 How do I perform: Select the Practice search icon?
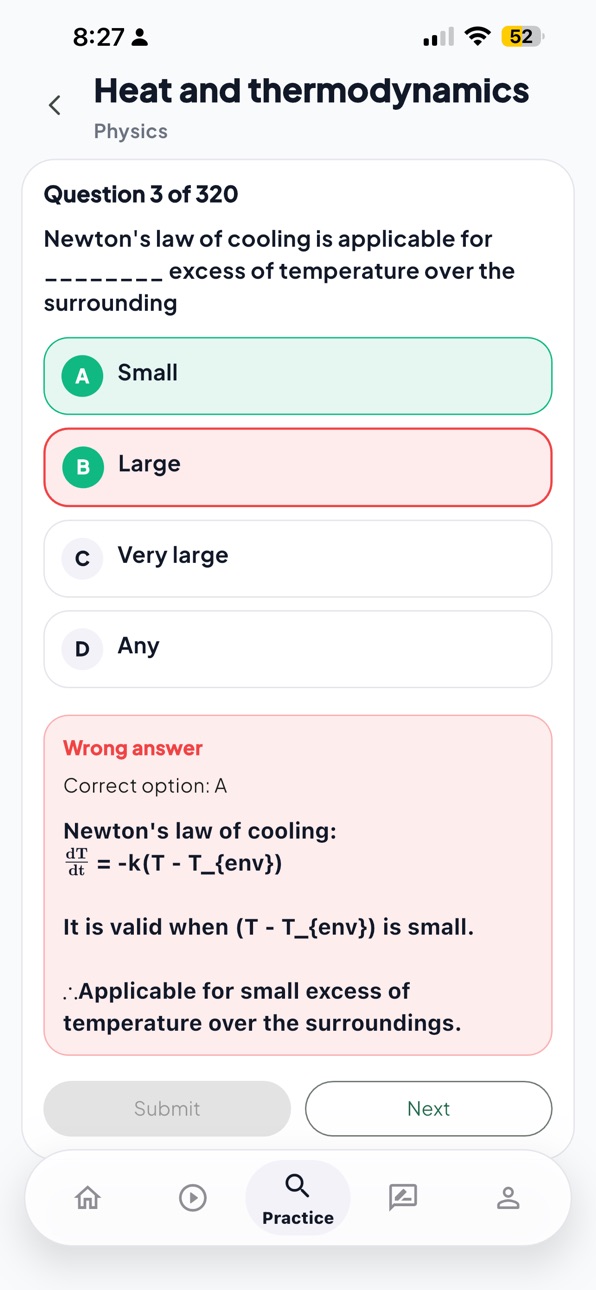tap(297, 1186)
